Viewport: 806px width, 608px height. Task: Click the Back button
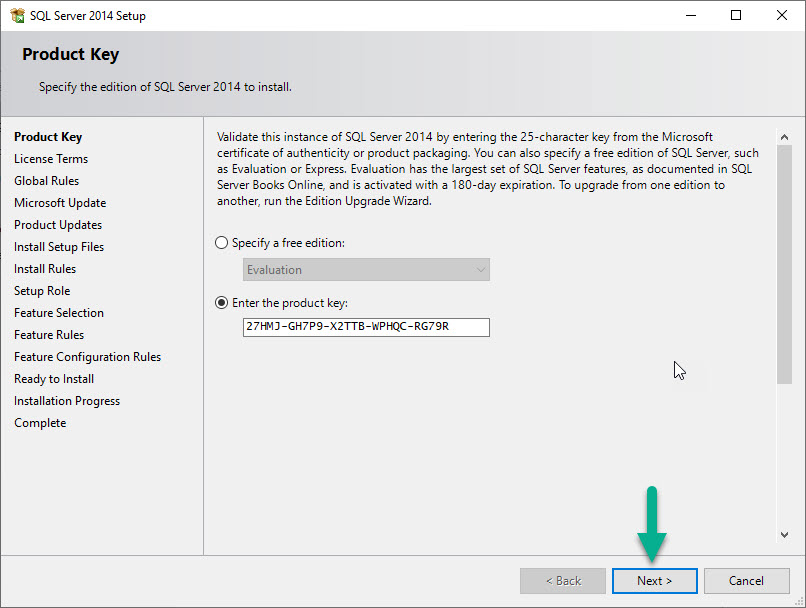pos(563,581)
